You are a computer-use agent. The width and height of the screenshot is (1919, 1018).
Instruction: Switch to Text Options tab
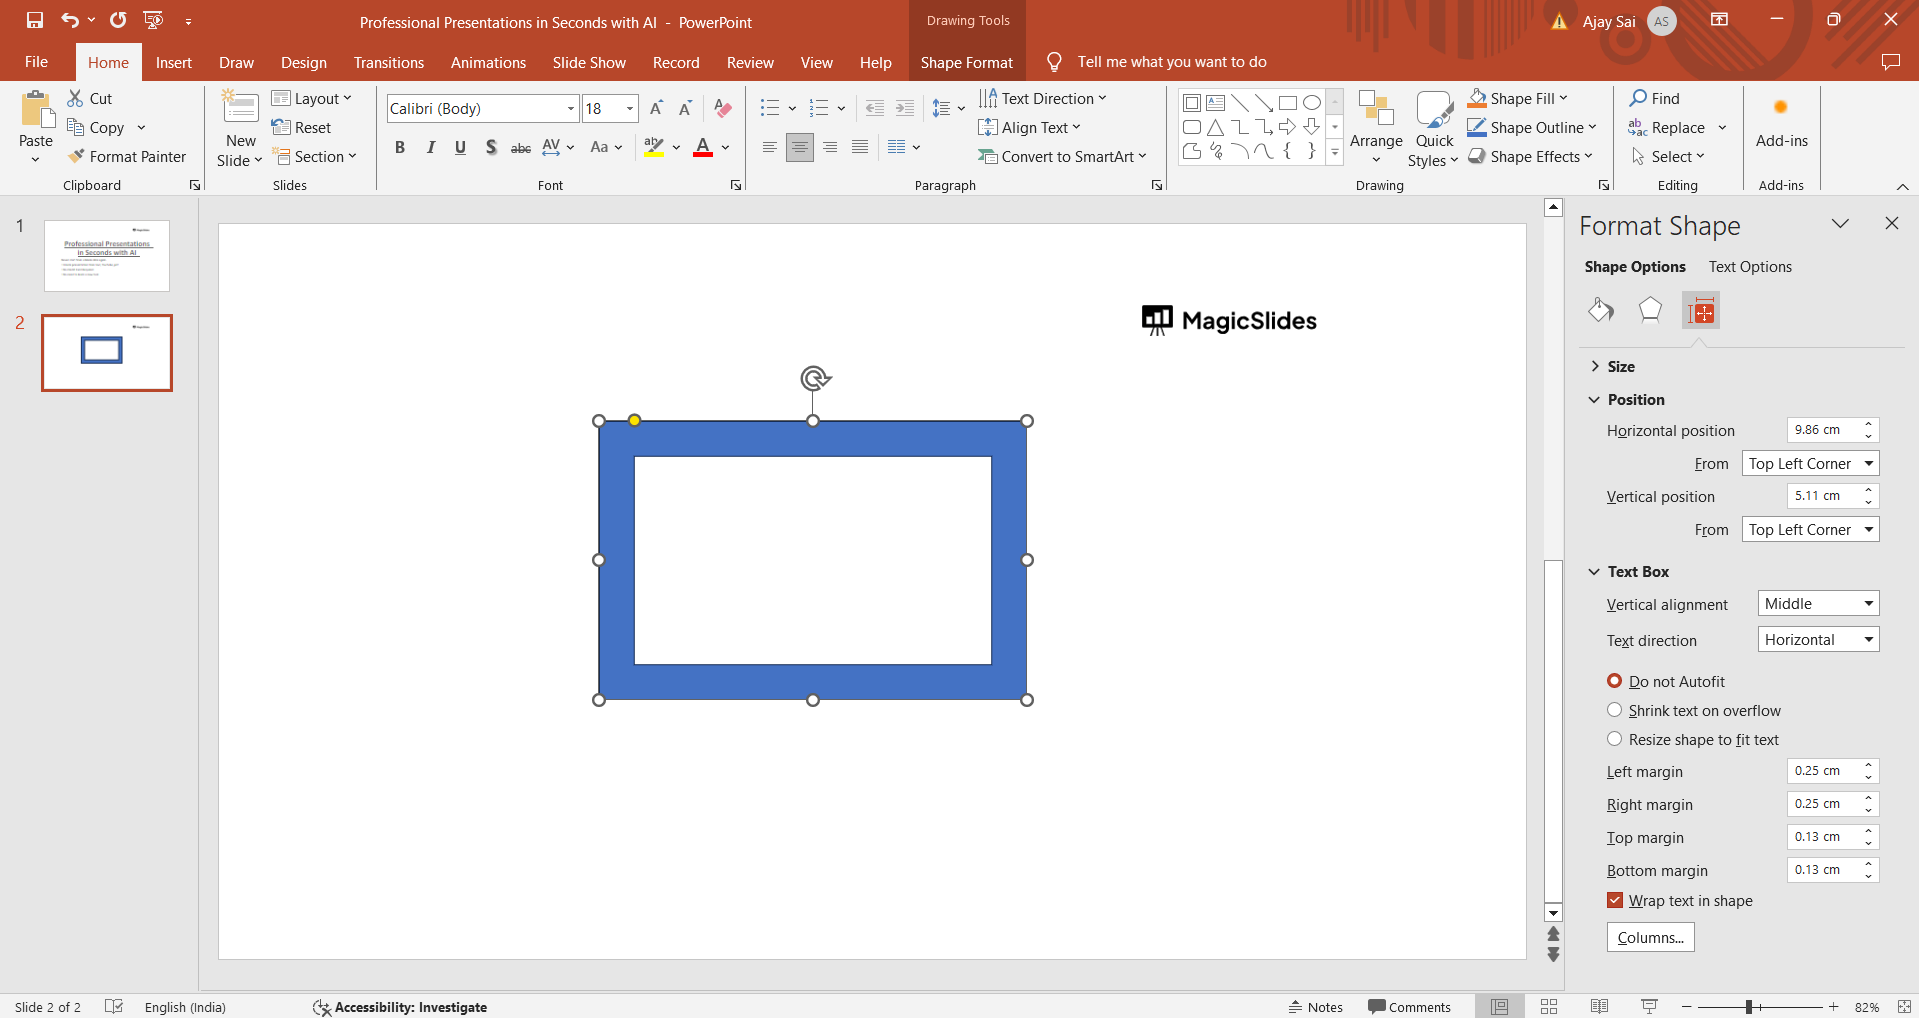pos(1750,267)
